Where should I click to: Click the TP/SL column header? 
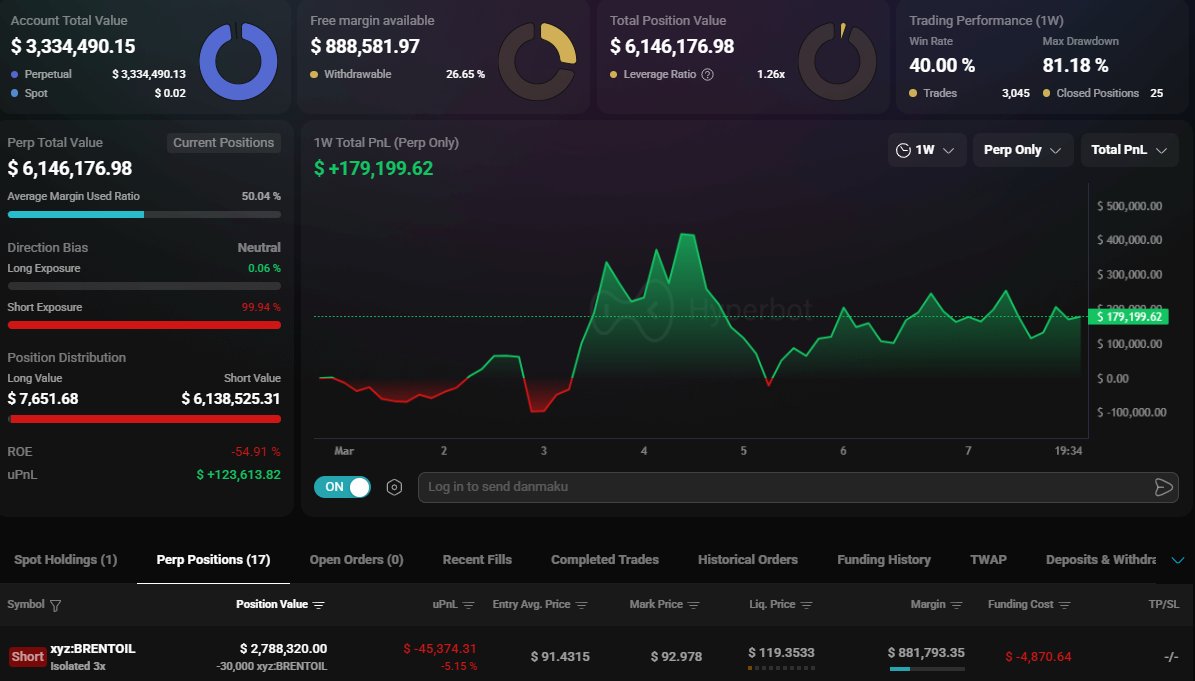click(x=1164, y=605)
